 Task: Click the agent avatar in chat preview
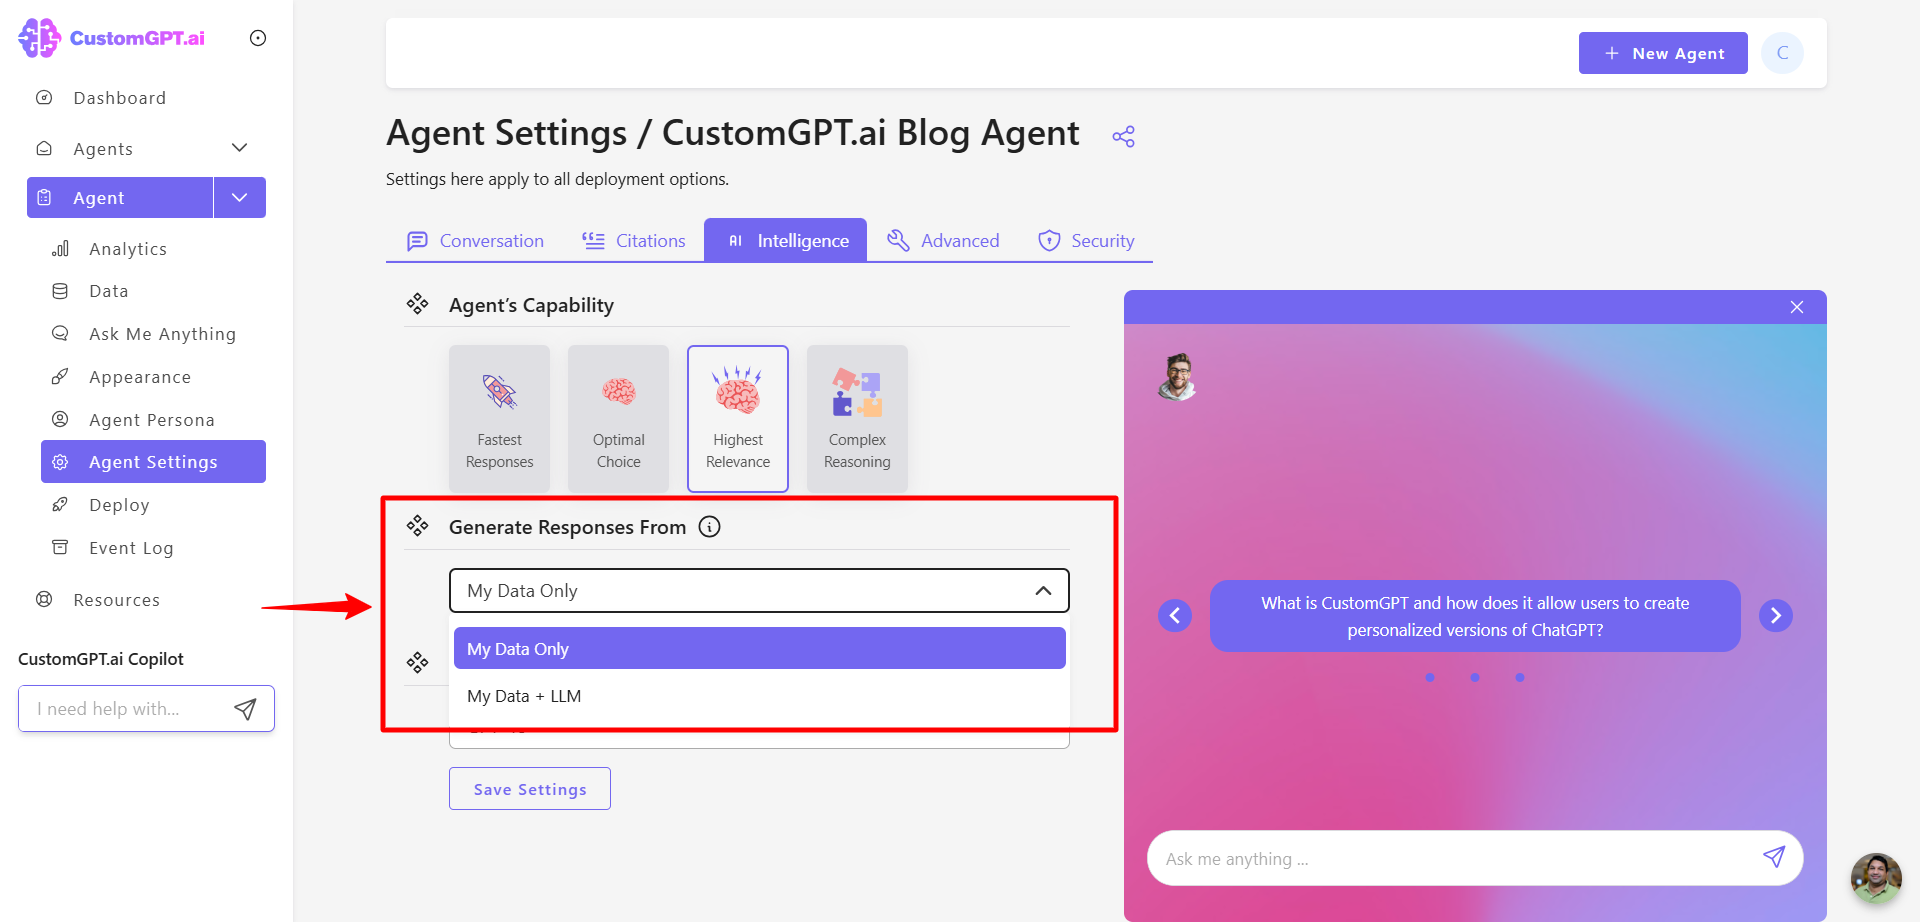point(1178,377)
